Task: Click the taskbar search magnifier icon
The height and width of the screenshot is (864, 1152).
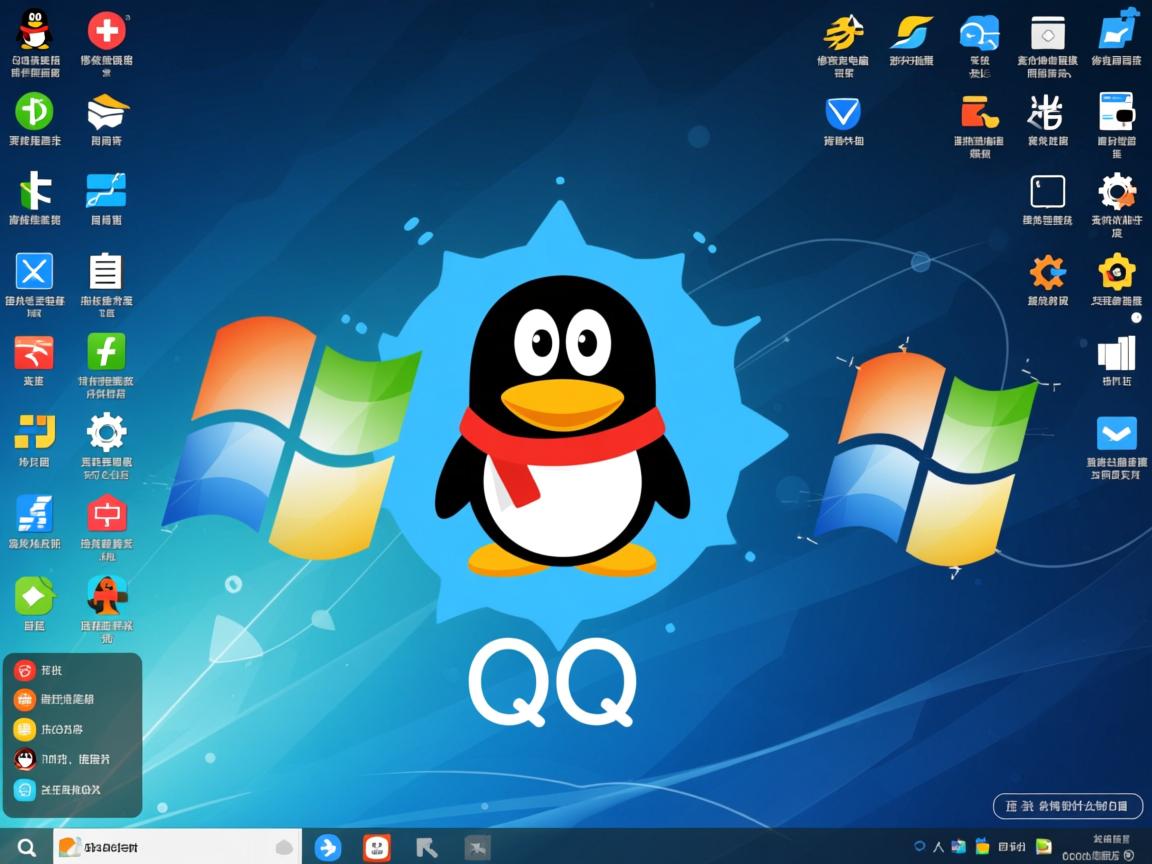Action: tap(26, 847)
